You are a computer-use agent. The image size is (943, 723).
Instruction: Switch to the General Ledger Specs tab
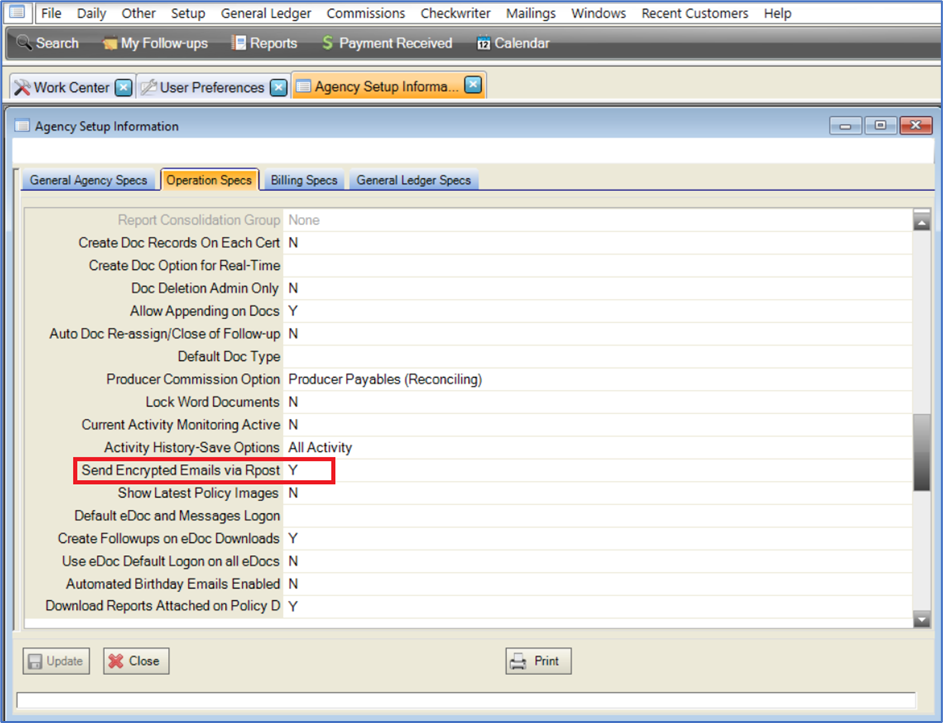413,180
